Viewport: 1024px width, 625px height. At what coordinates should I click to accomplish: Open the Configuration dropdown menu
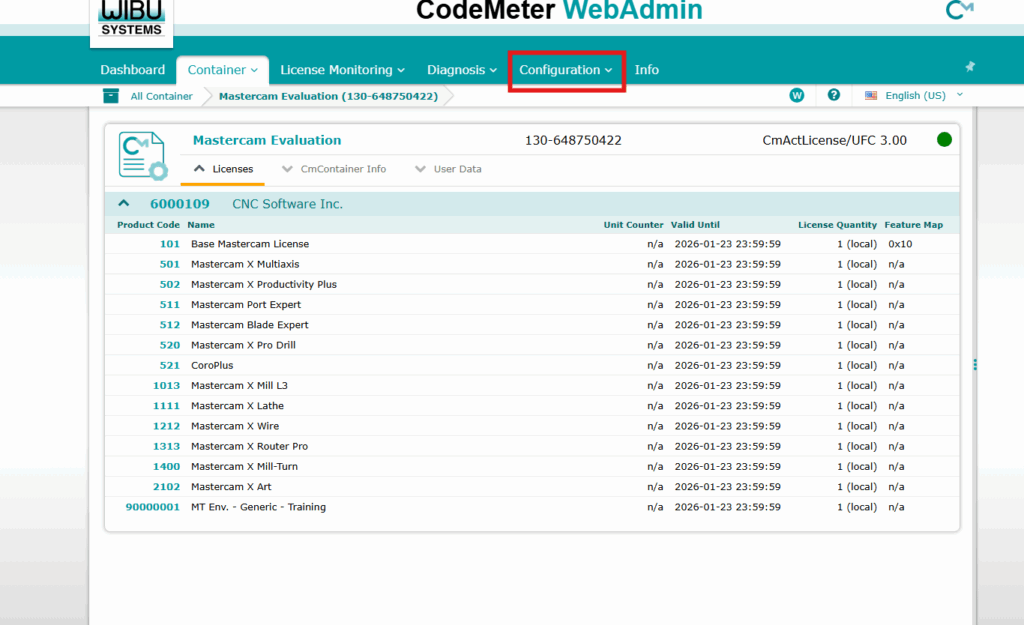pyautogui.click(x=566, y=70)
